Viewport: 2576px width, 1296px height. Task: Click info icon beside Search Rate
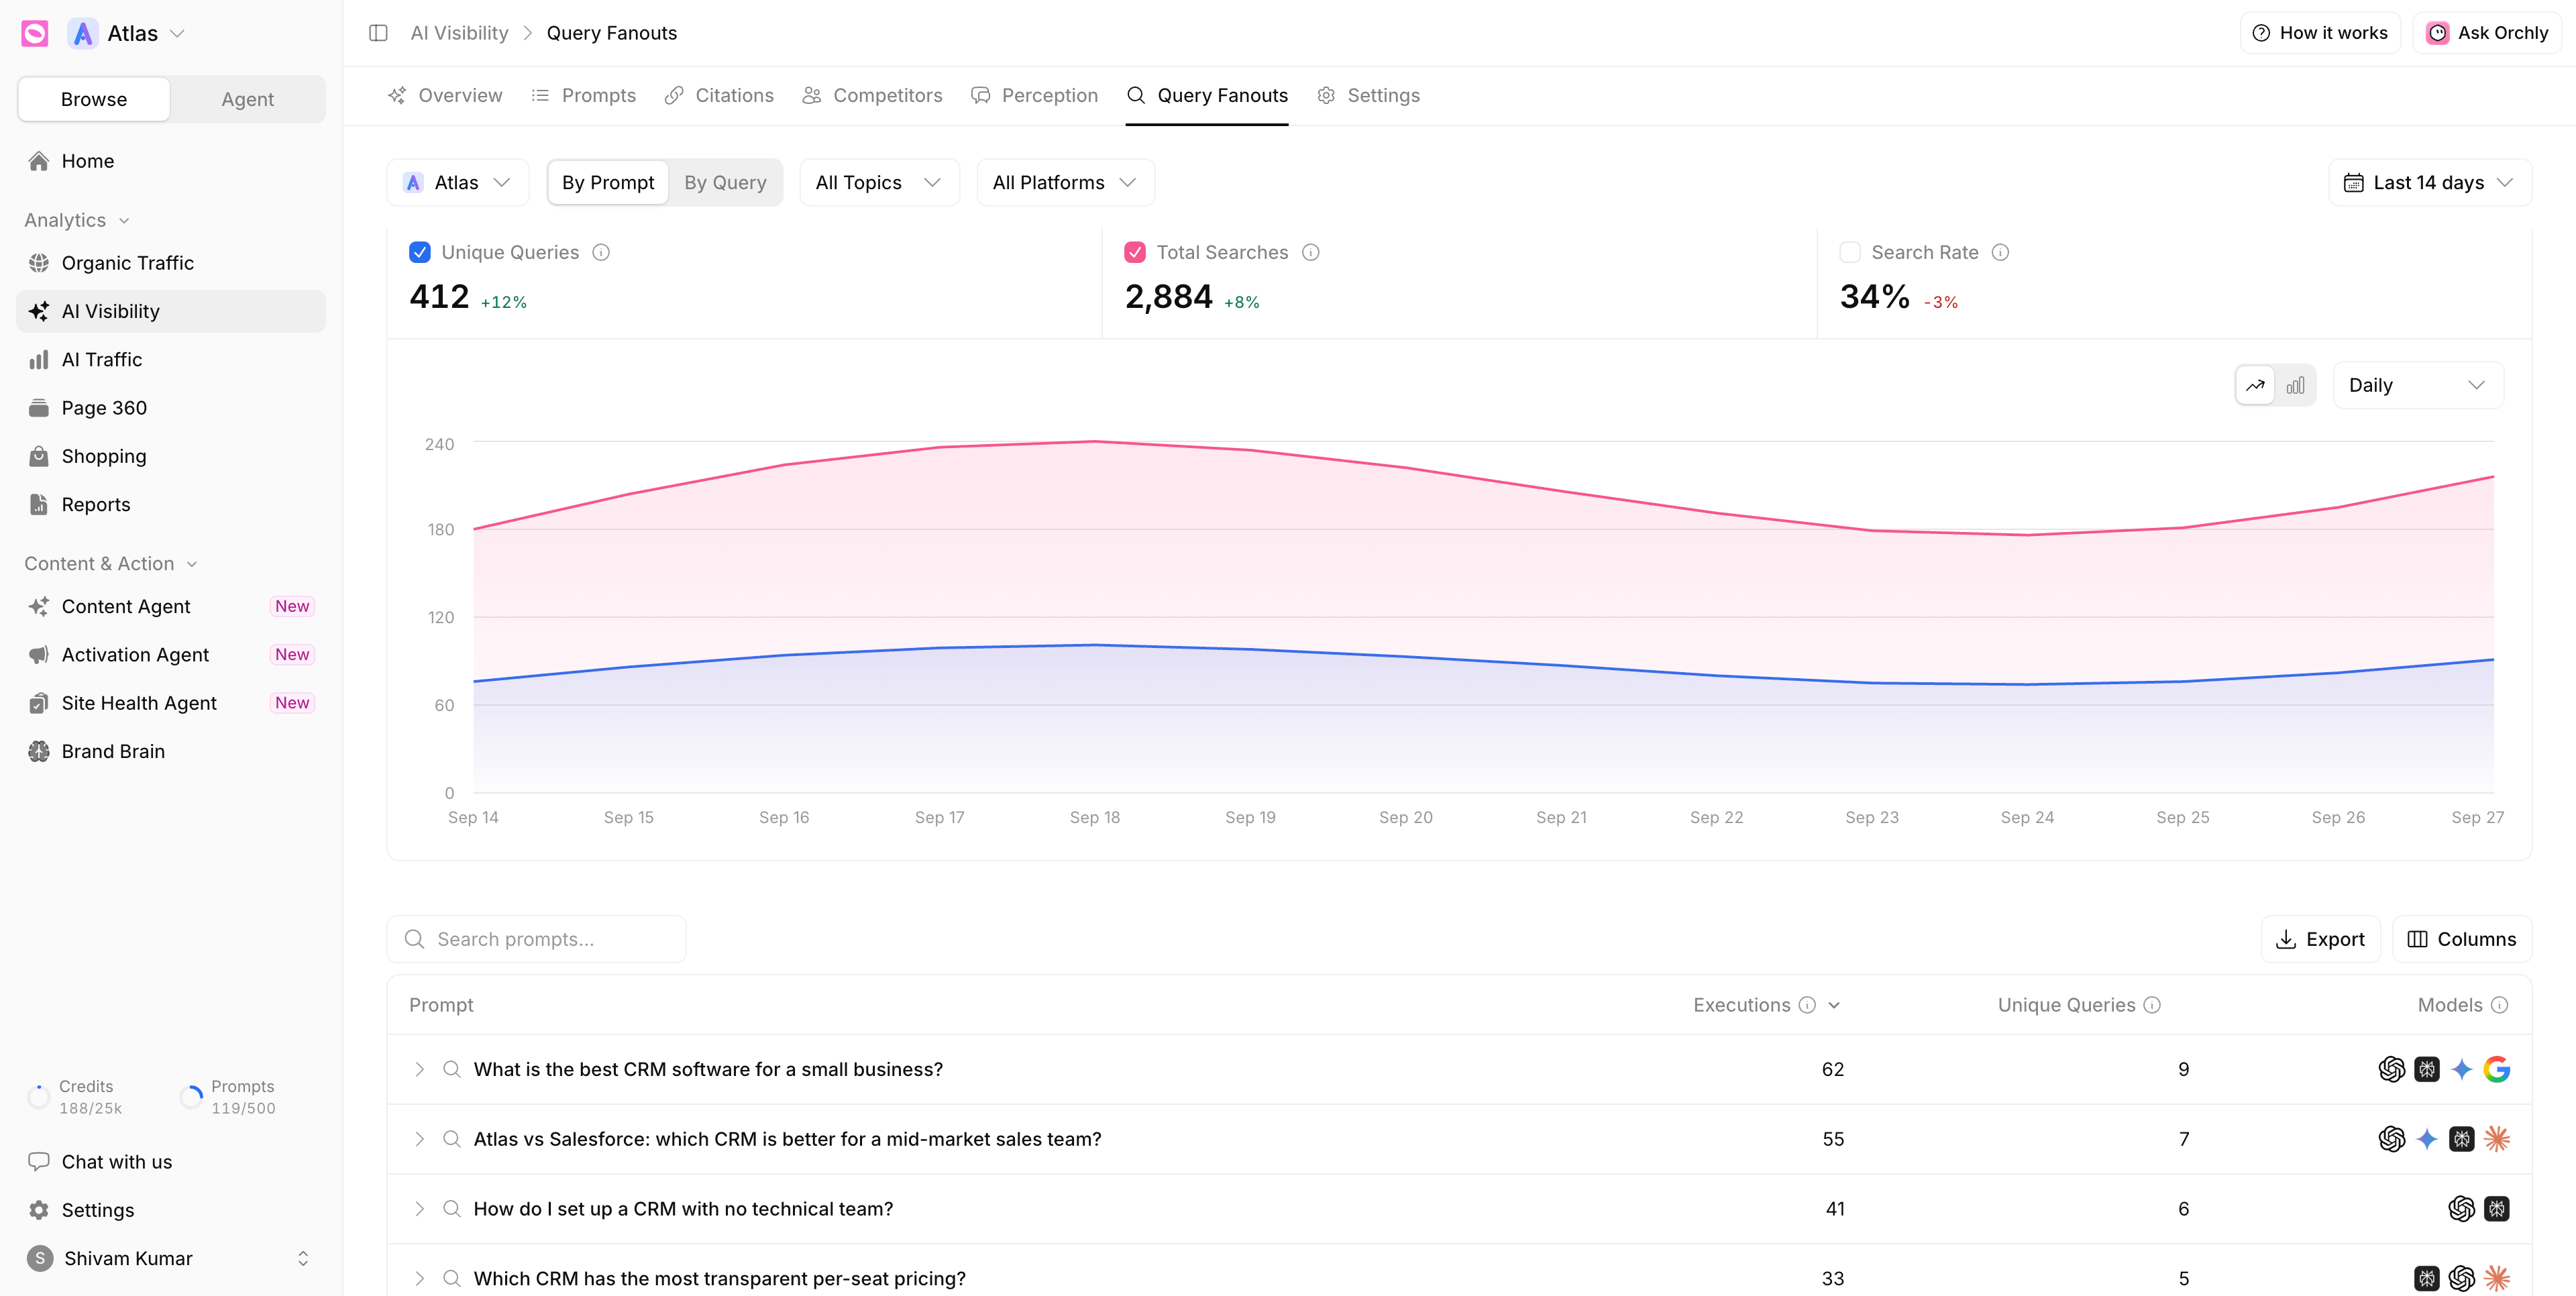click(2000, 252)
